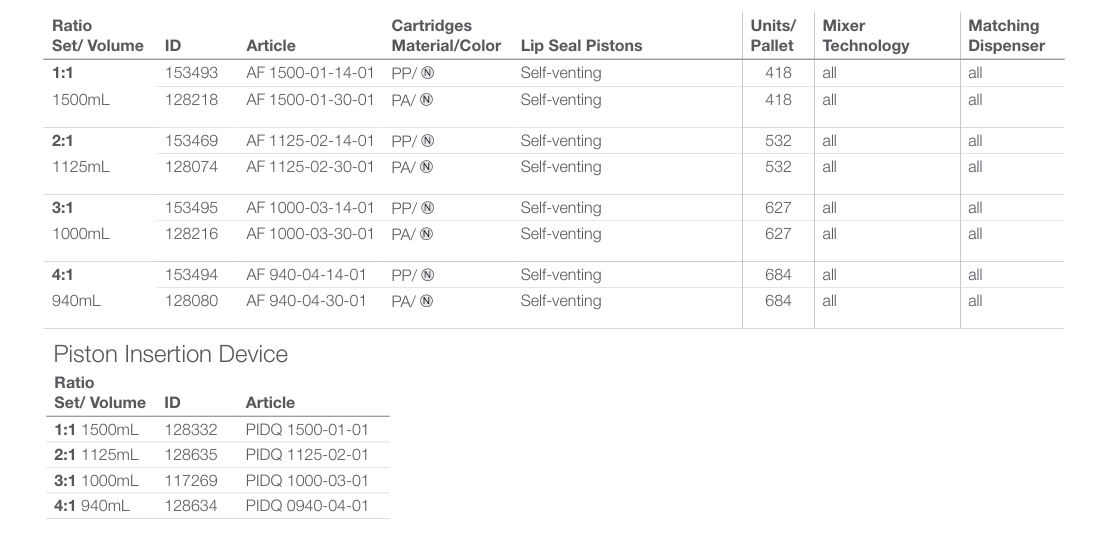
Task: Select ID 128635 in Piston Insertion table
Action: (190, 455)
